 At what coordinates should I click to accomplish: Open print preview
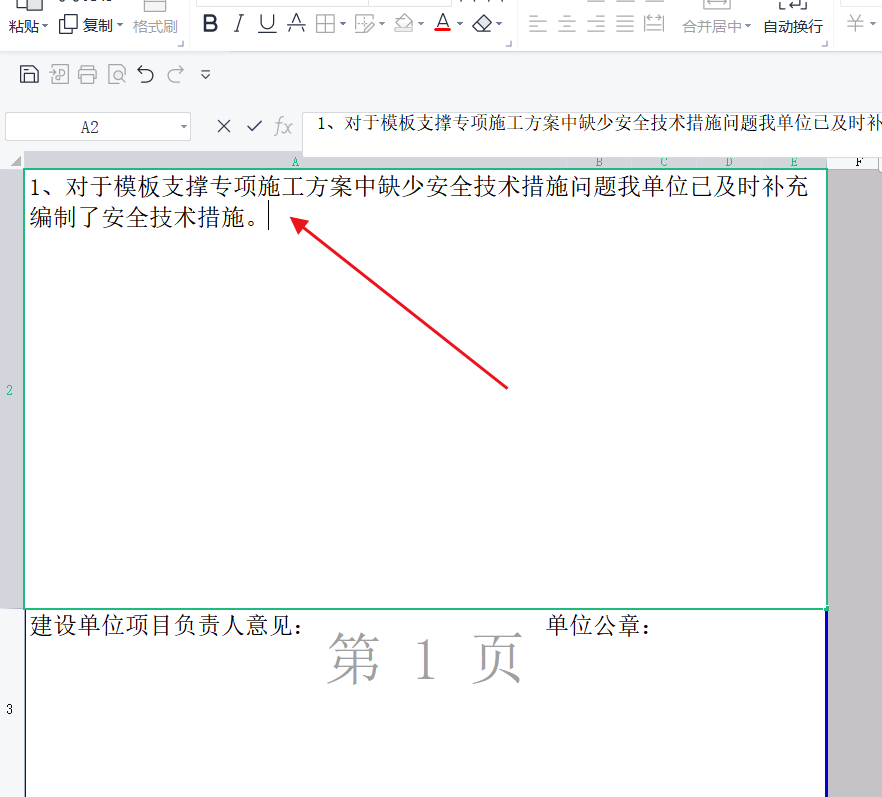[x=117, y=74]
